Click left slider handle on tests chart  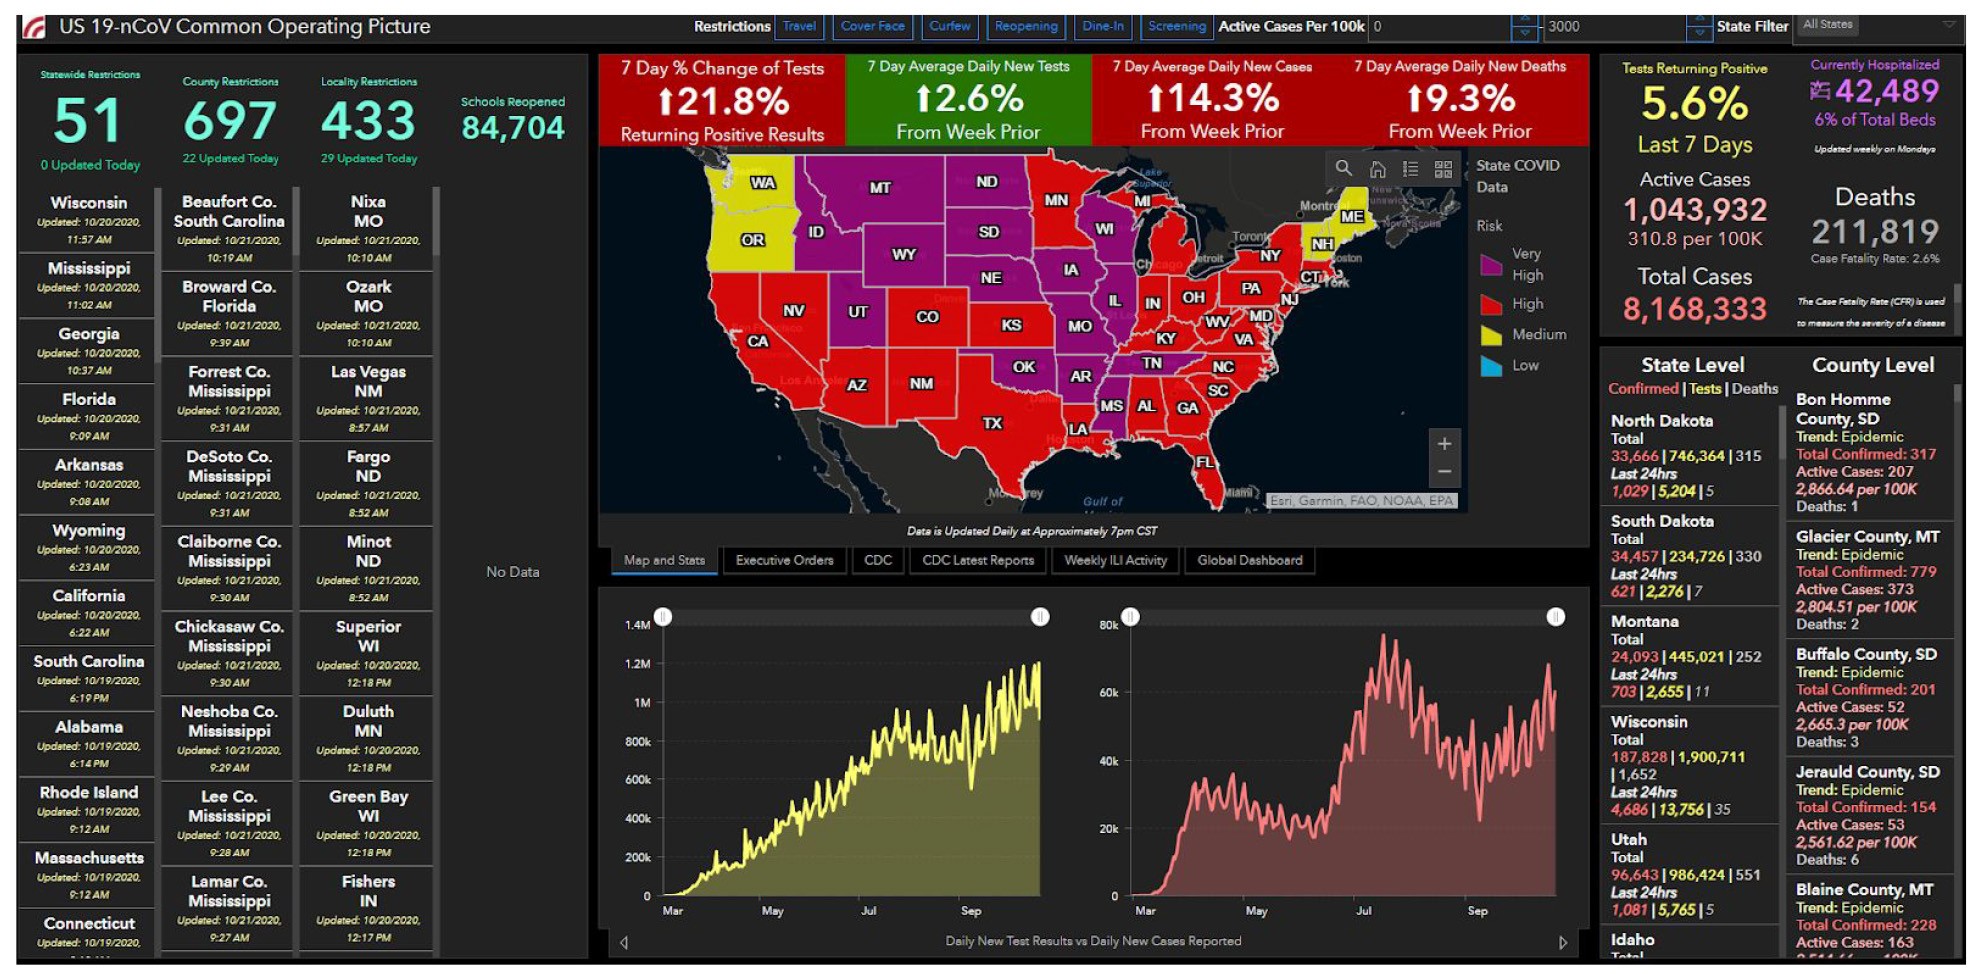(x=663, y=617)
